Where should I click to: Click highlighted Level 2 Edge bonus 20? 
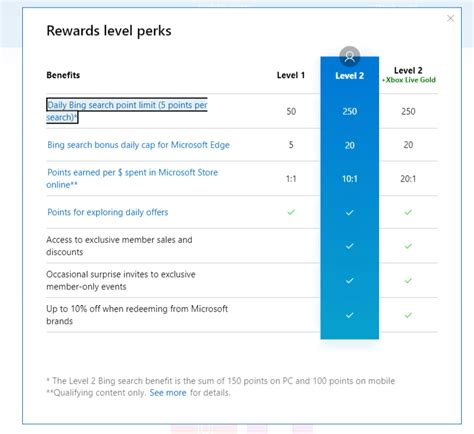350,145
